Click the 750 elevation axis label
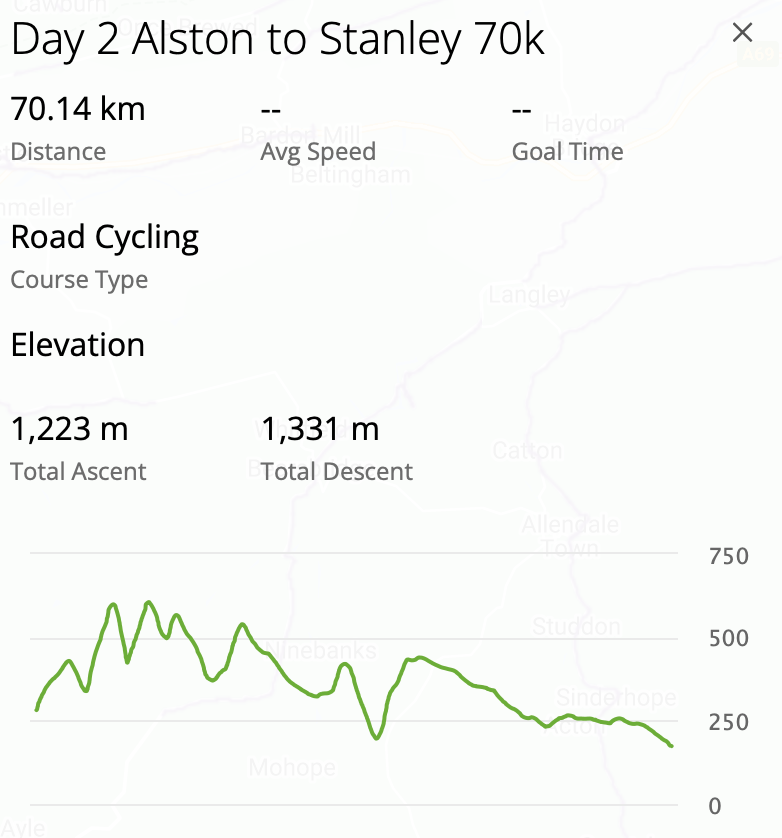782x838 pixels. (728, 556)
